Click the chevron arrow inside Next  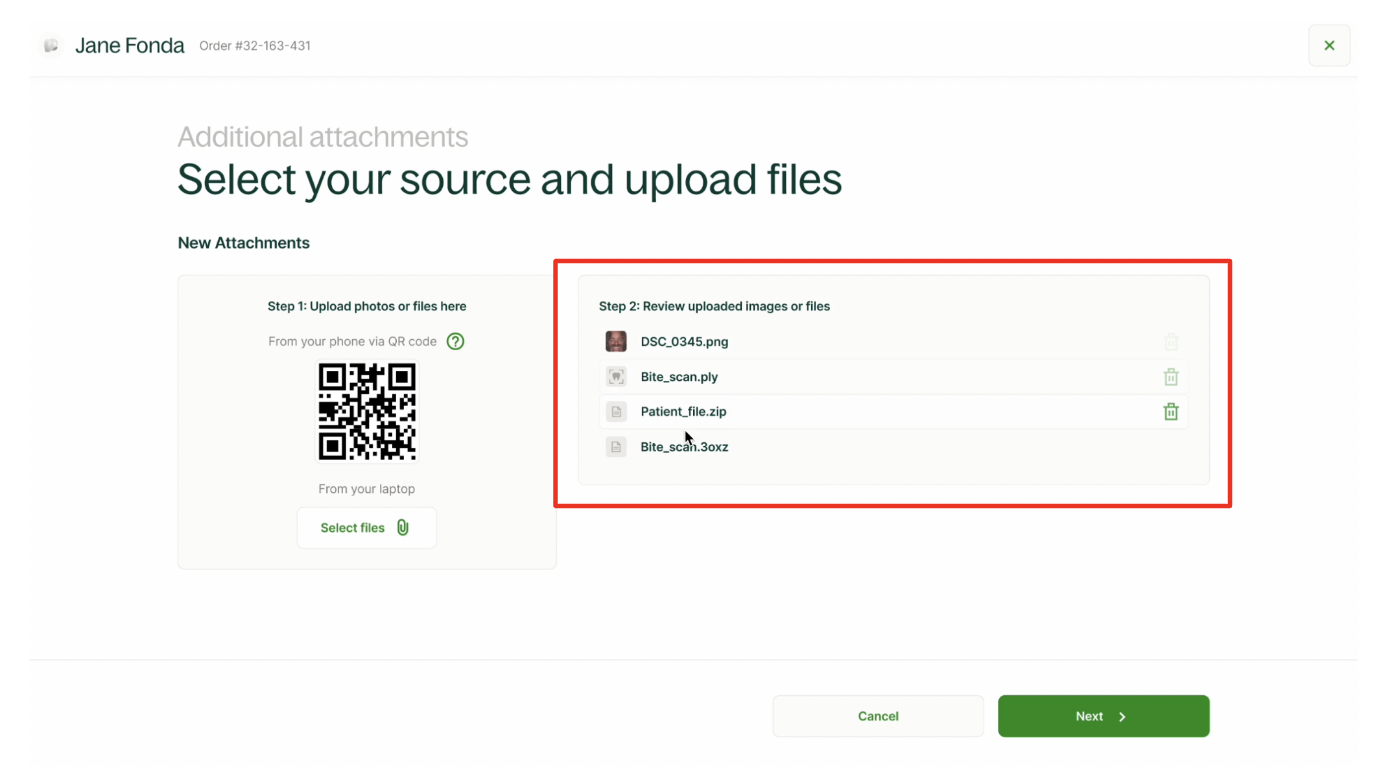click(1122, 717)
